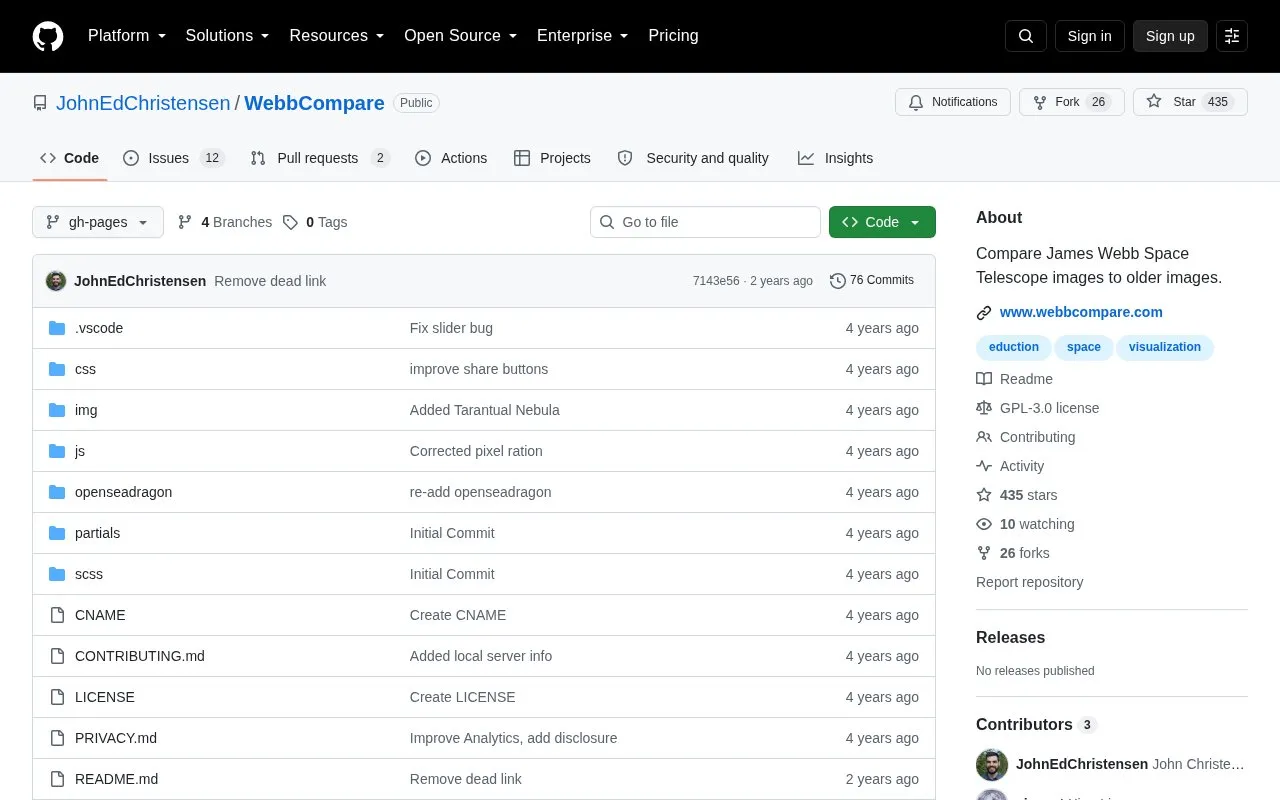This screenshot has width=1280, height=800.
Task: Select the space topic tag
Action: pyautogui.click(x=1083, y=347)
